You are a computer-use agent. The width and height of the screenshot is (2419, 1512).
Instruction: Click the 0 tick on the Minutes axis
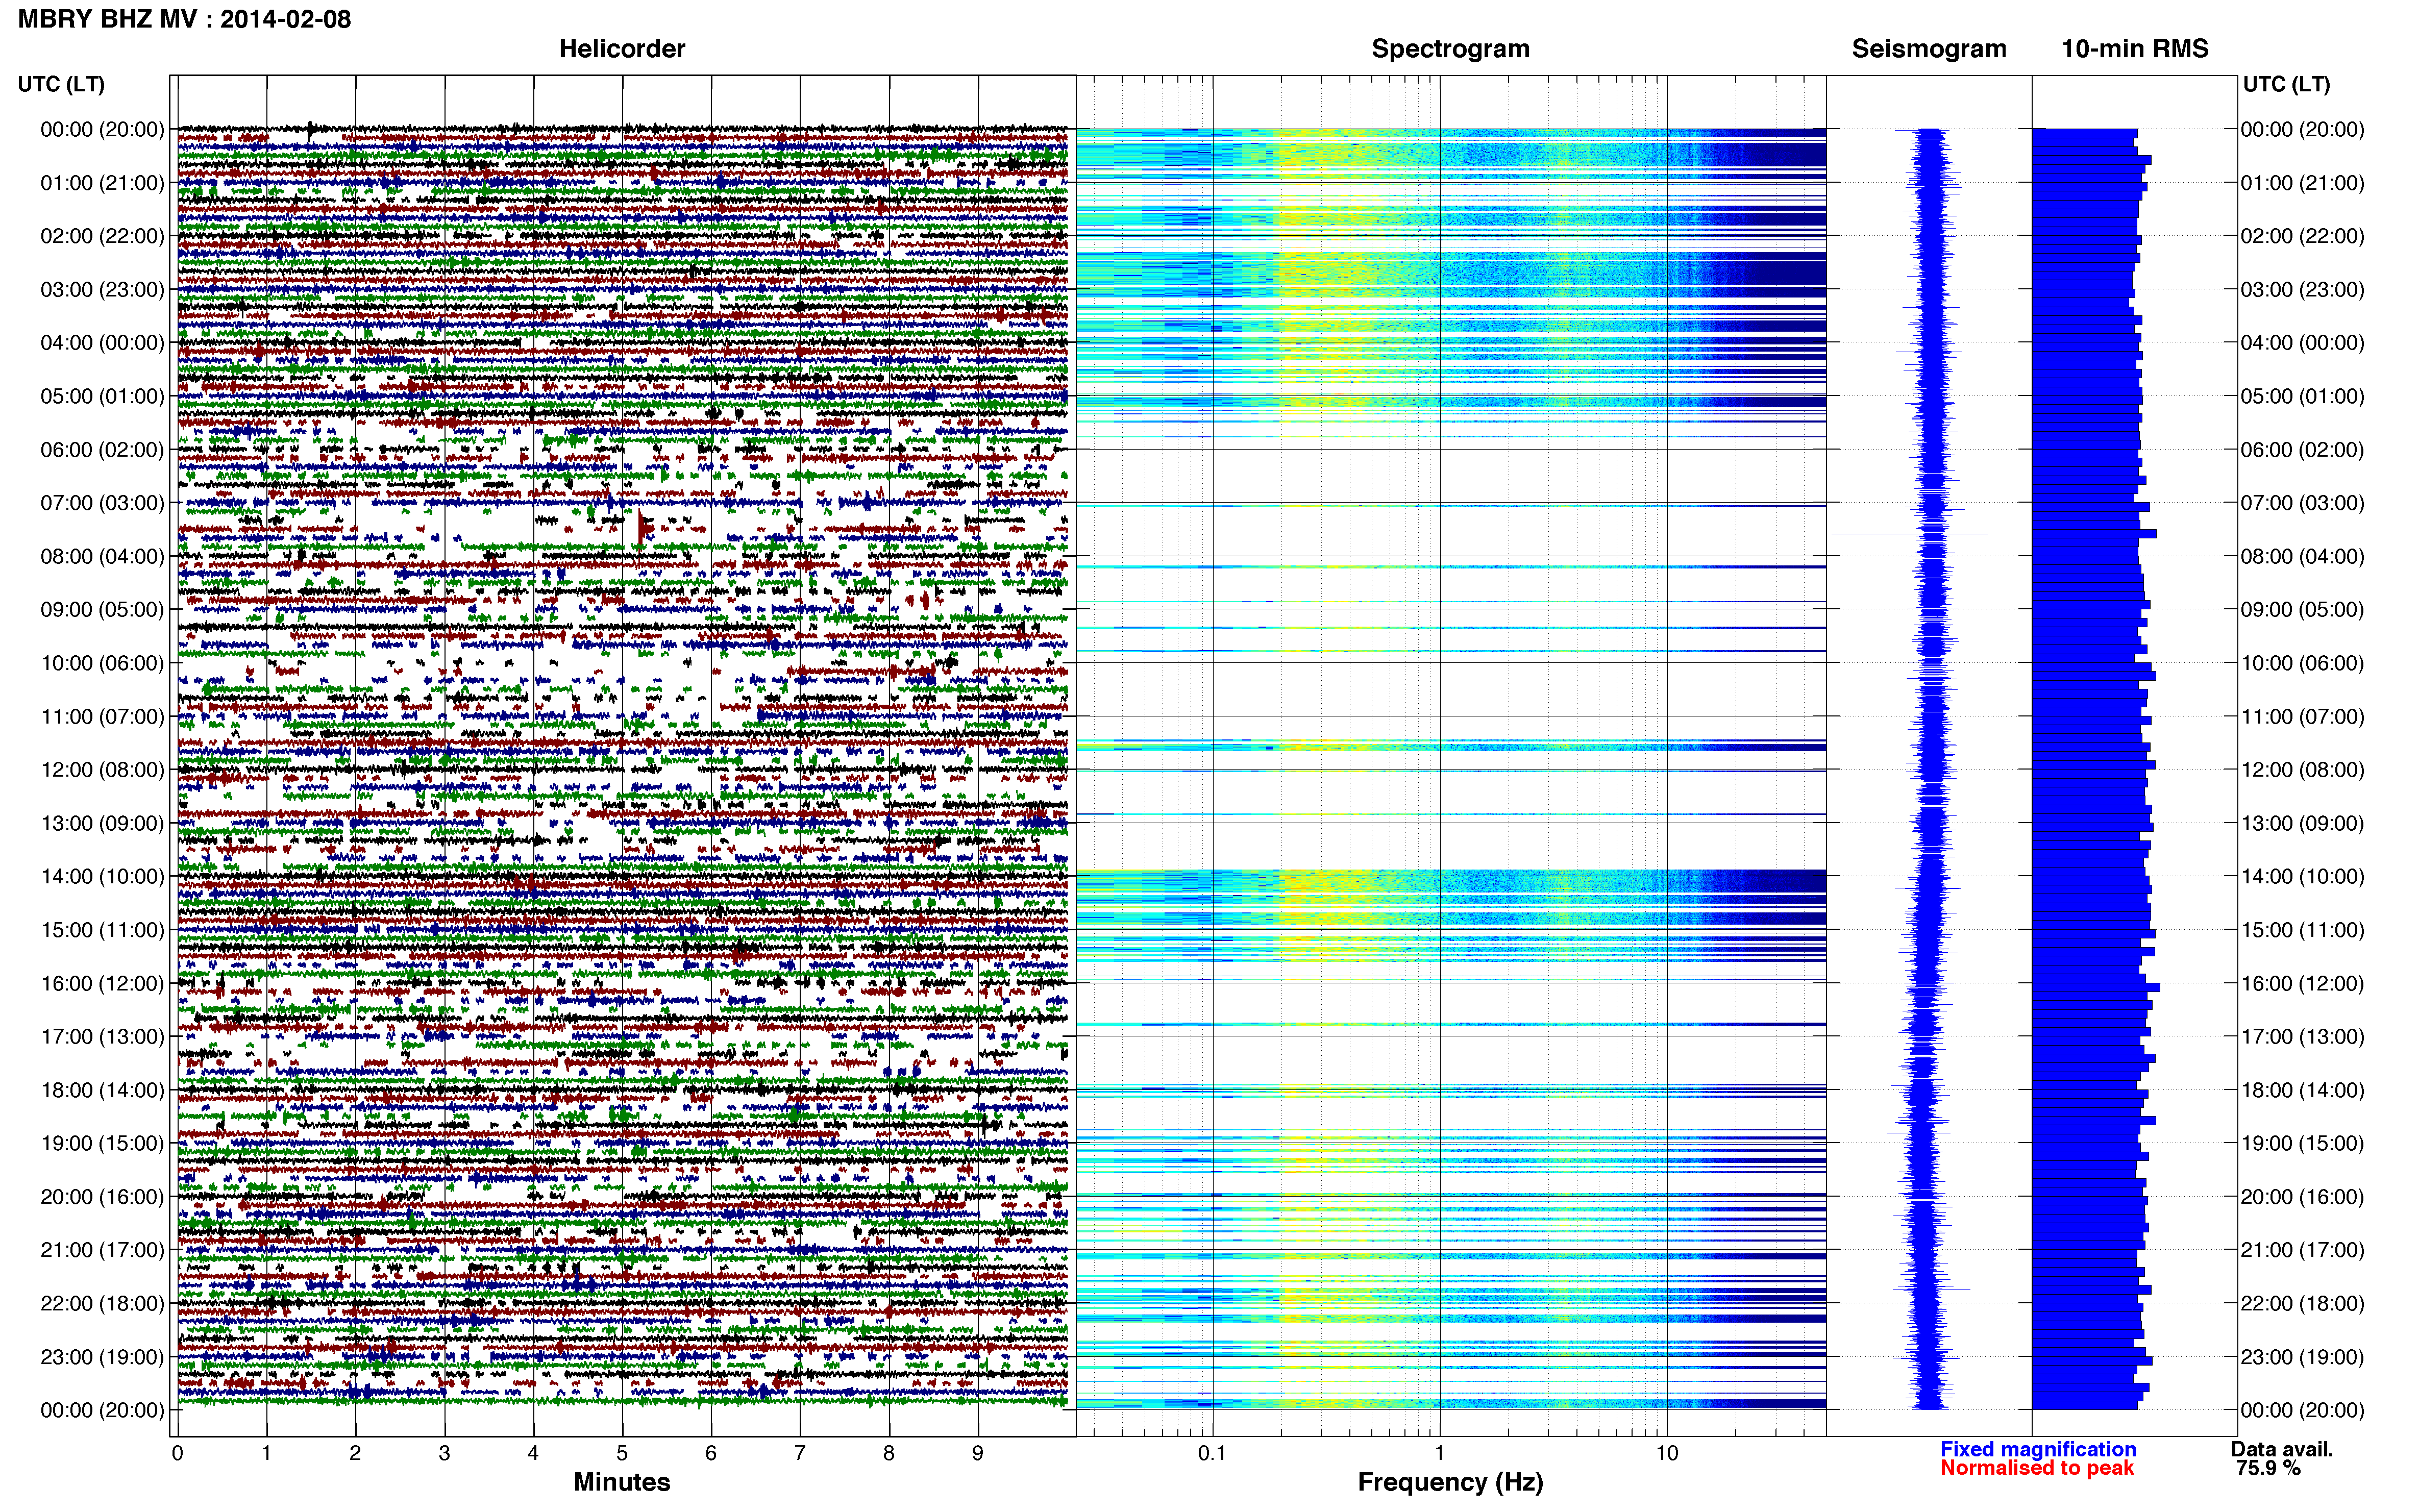(177, 1453)
